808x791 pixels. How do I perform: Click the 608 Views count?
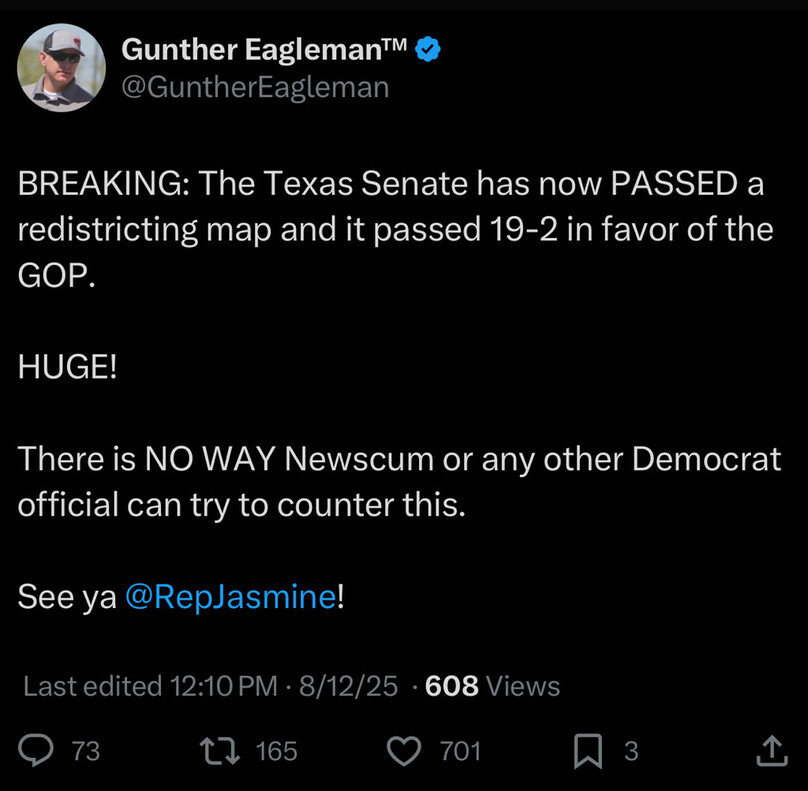[x=492, y=686]
